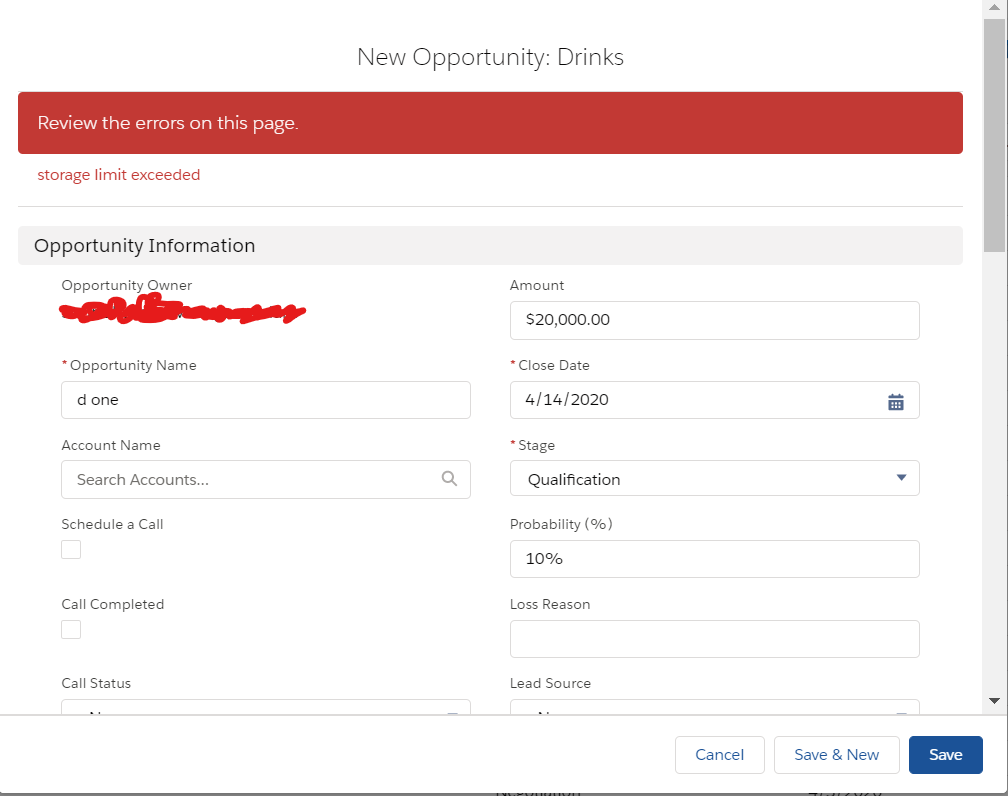
Task: Focus the Amount field showing $20,000.00
Action: (x=714, y=320)
